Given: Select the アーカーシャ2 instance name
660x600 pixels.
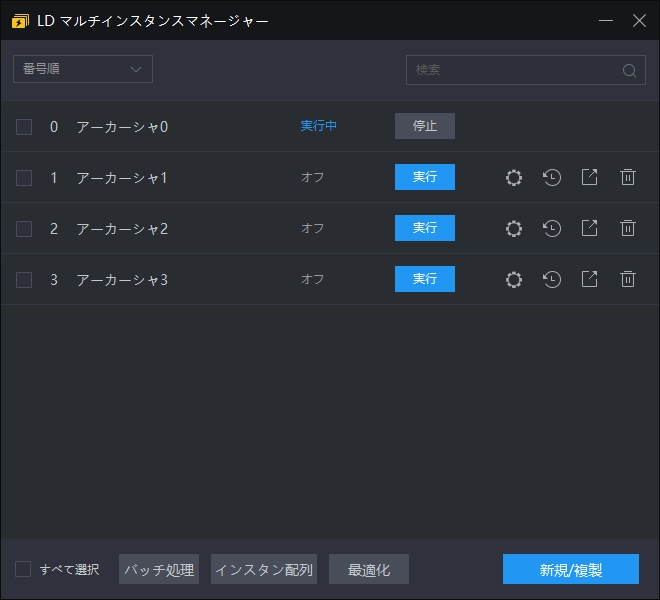Looking at the screenshot, I should click(x=122, y=229).
